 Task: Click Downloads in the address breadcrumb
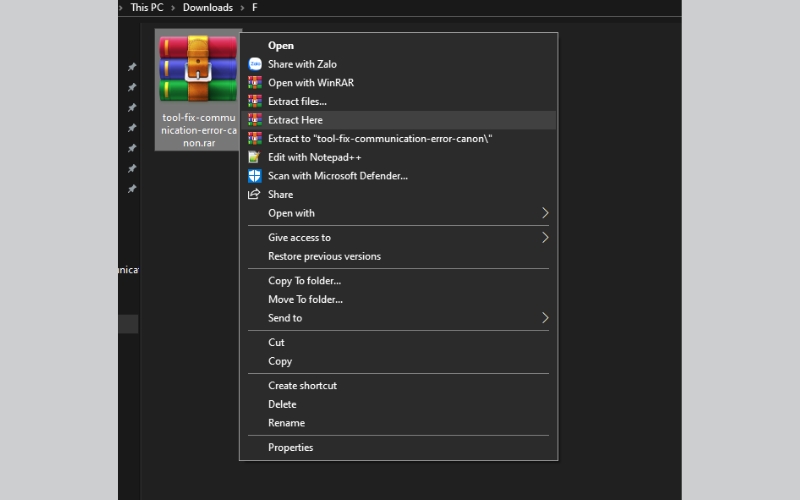coord(208,8)
